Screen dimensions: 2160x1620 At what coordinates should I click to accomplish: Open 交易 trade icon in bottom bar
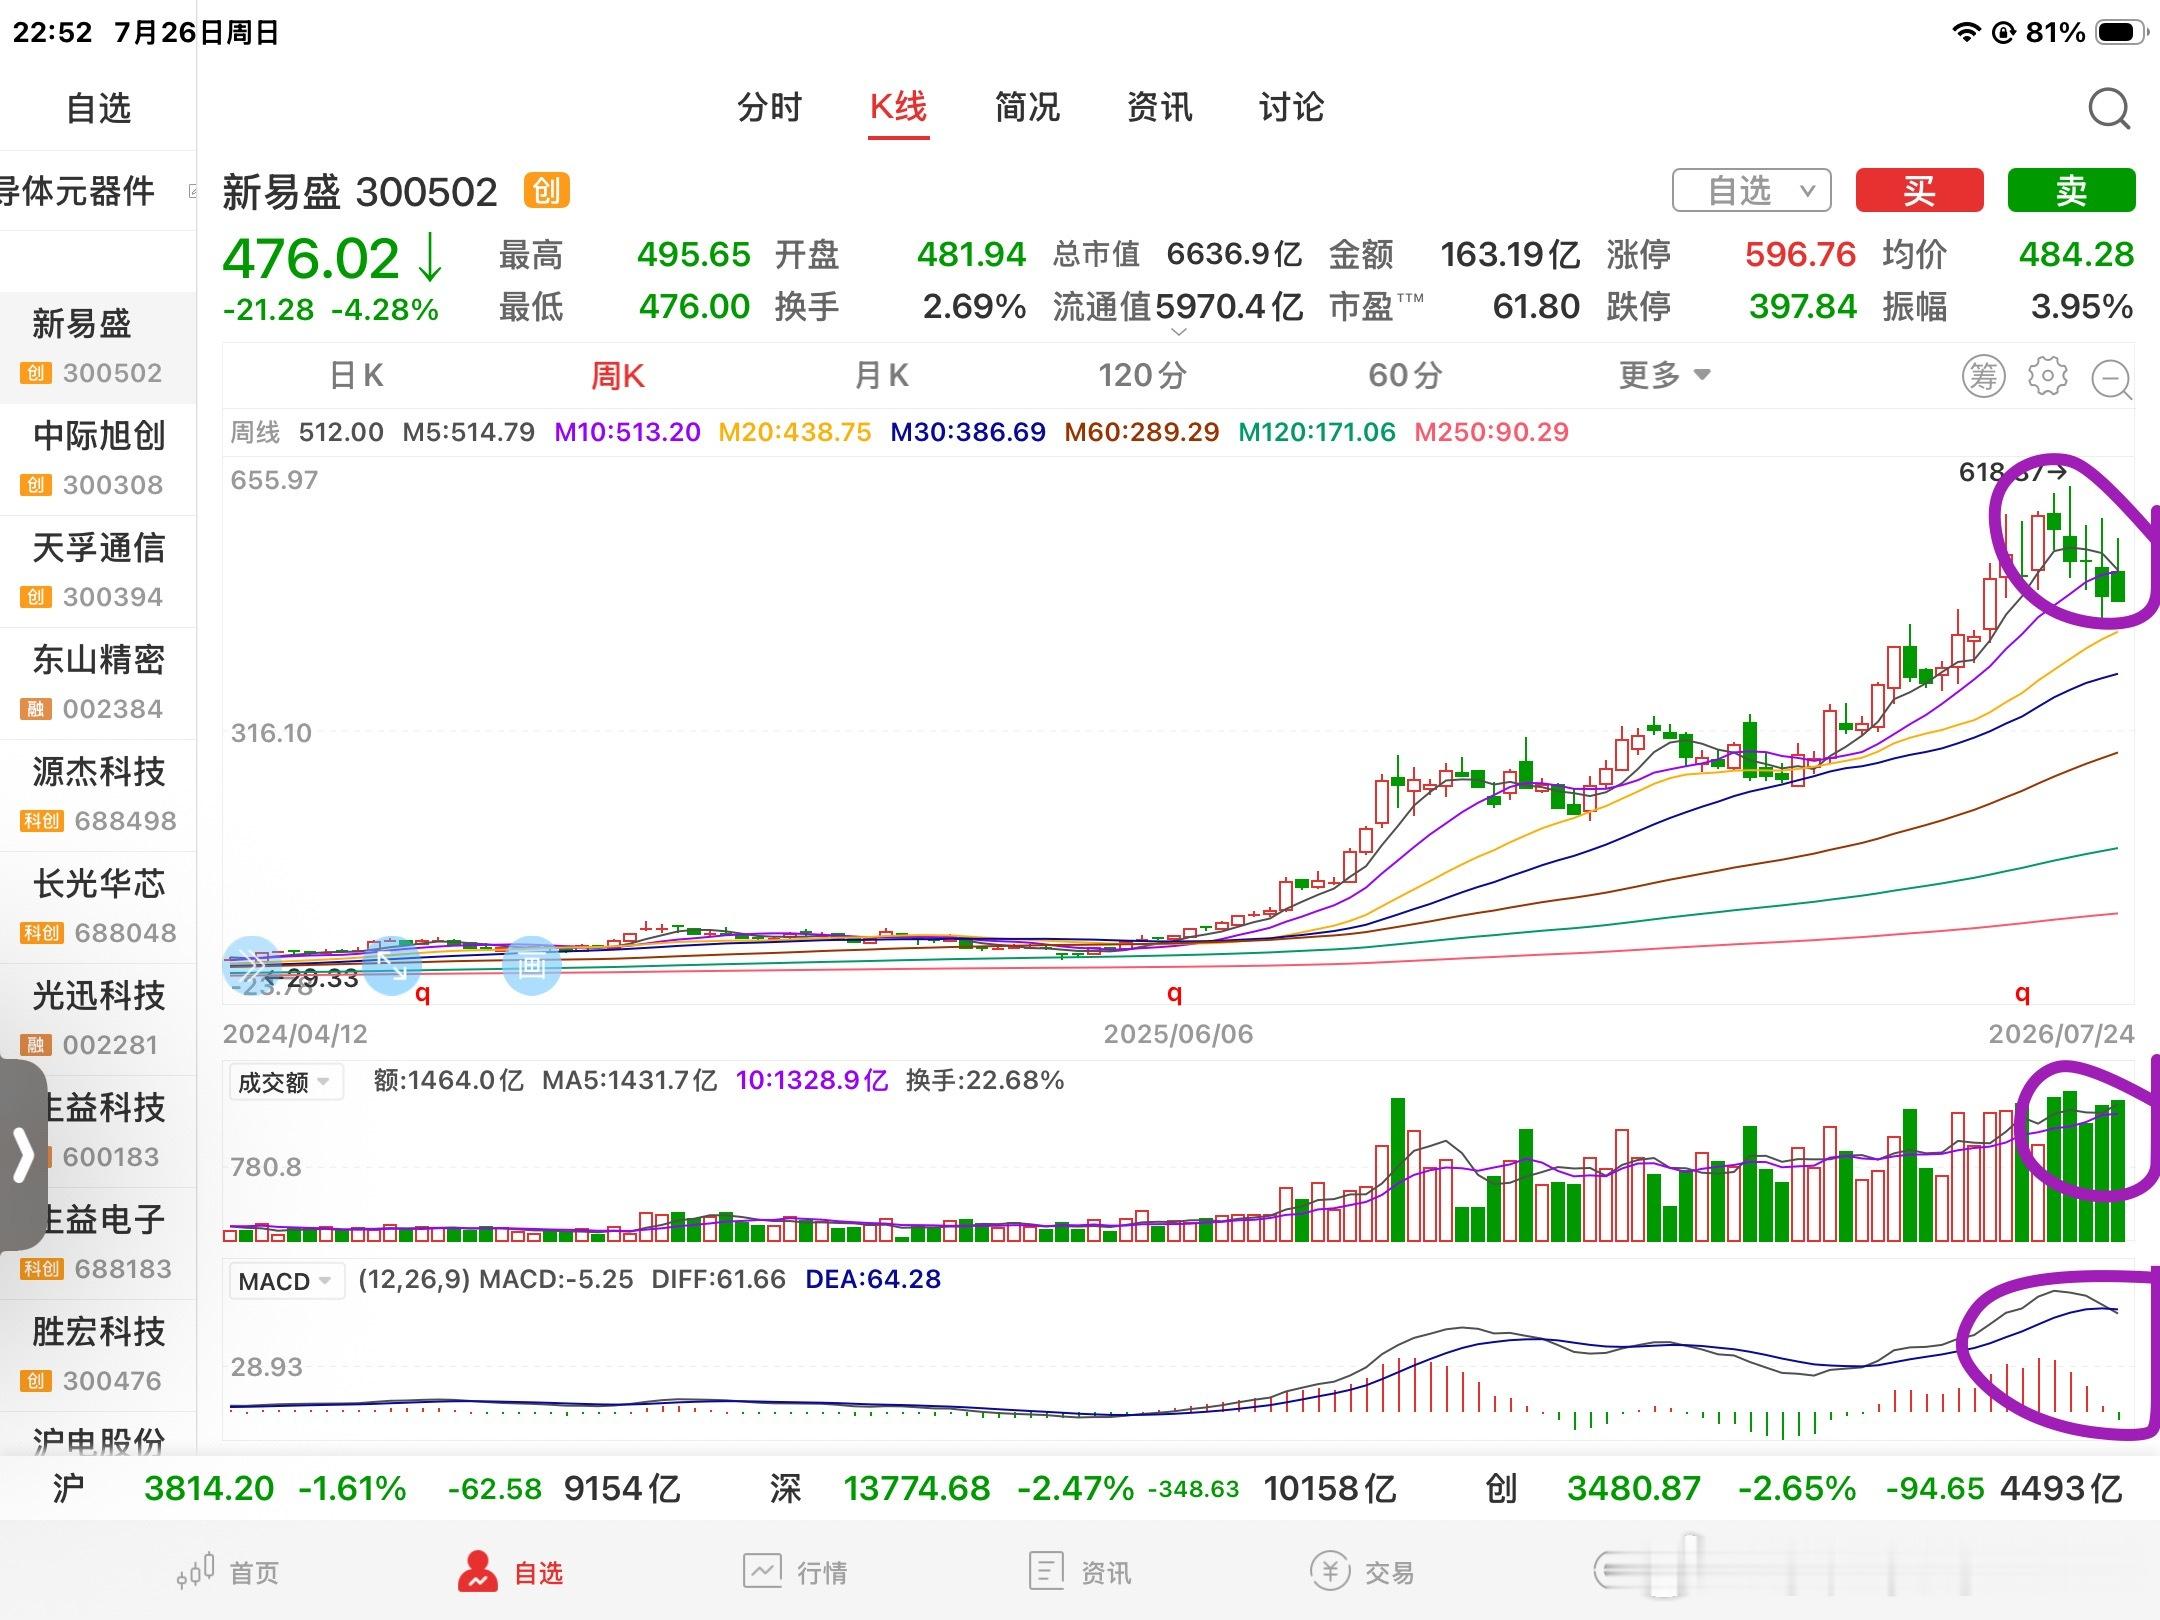tap(1330, 1571)
